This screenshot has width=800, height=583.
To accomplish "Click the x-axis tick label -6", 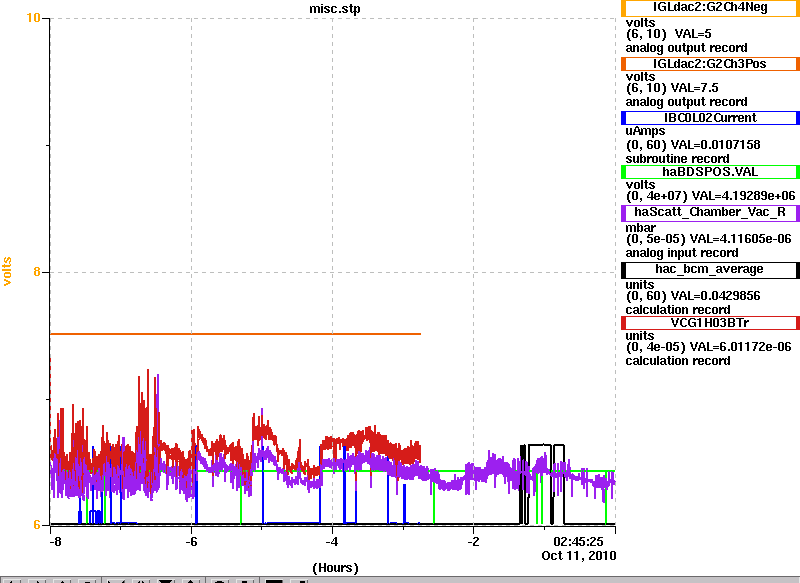I will pos(191,542).
